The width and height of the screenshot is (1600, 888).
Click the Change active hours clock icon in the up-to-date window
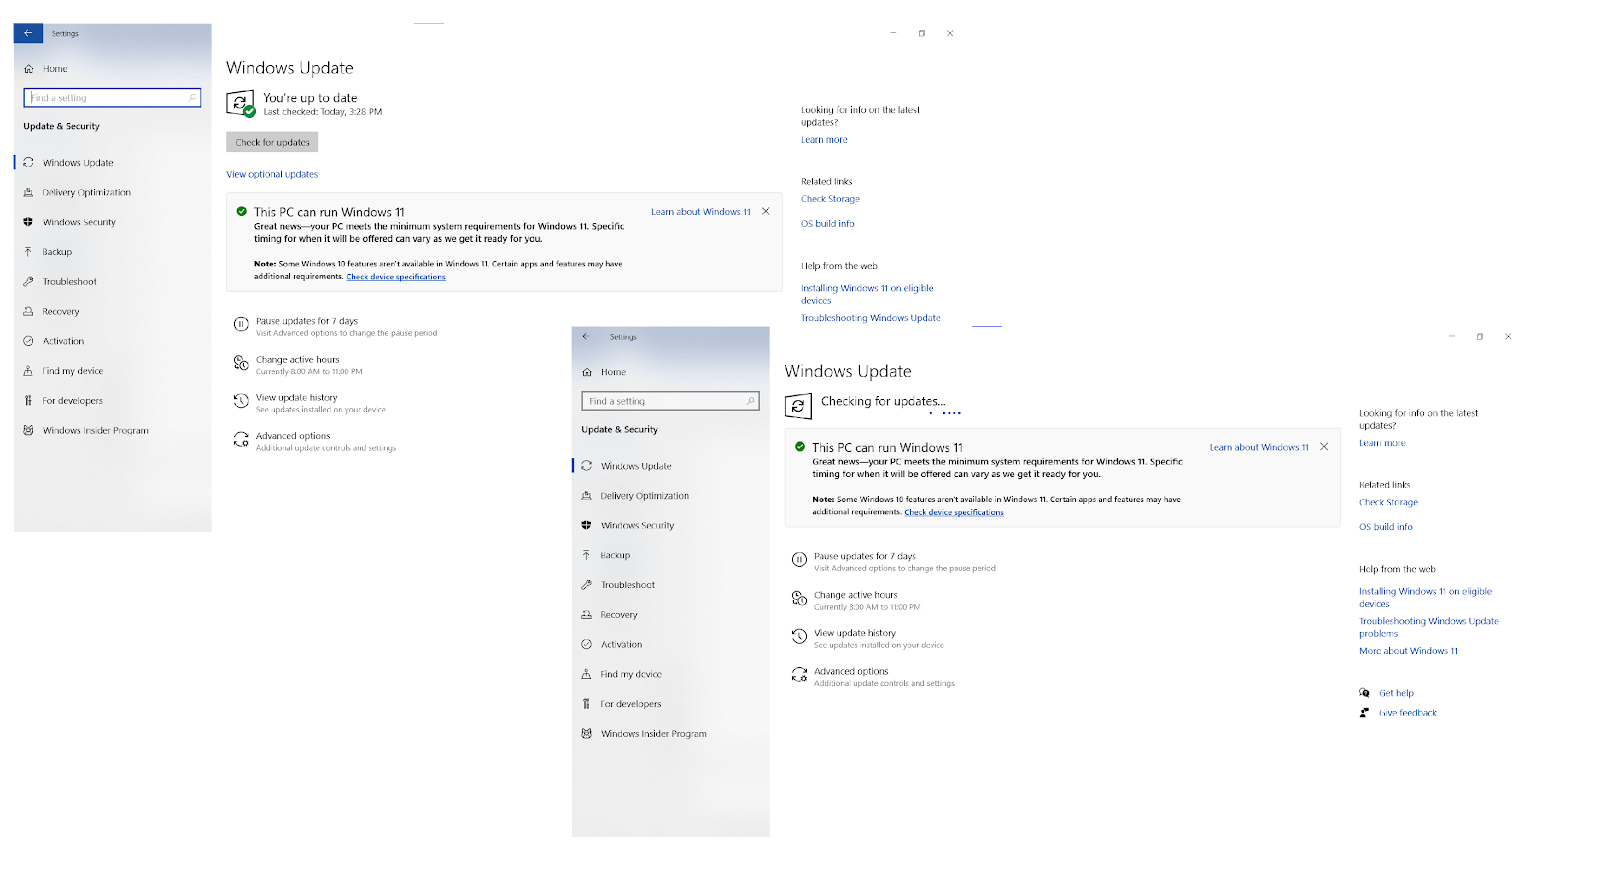(241, 362)
